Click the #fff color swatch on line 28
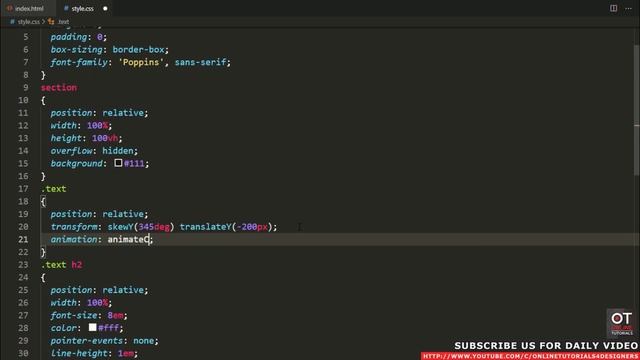This screenshot has width=640, height=360. (x=93, y=327)
